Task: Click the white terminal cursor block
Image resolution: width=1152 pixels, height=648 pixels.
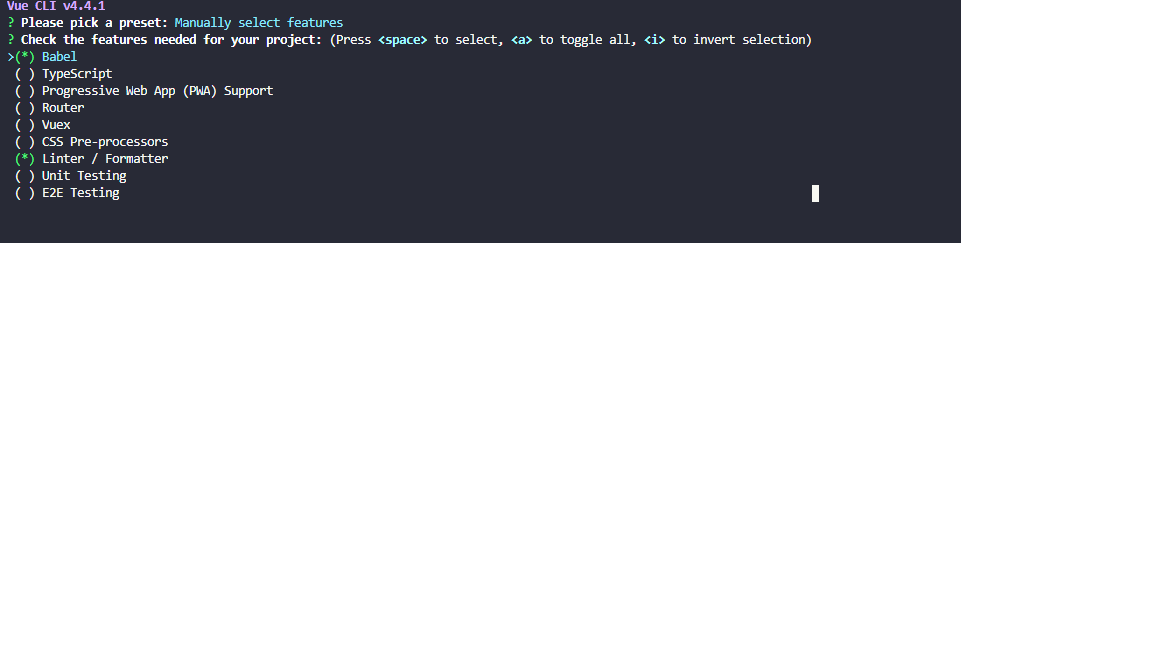Action: pos(815,193)
